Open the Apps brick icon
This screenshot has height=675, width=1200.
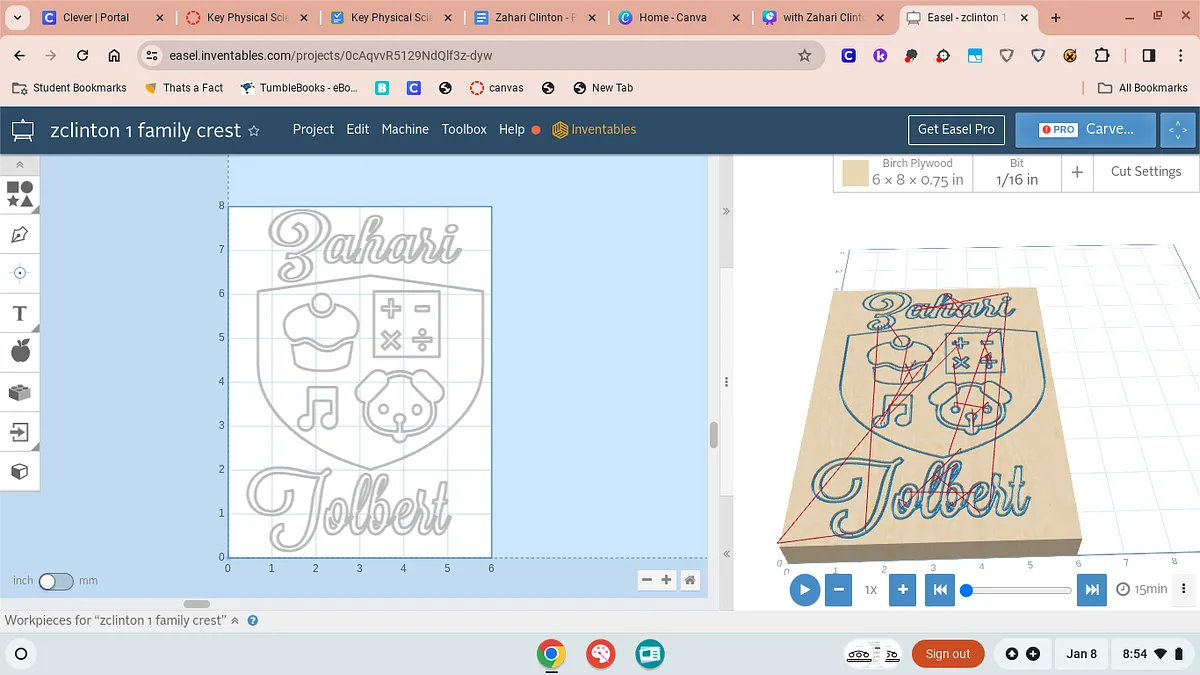click(x=19, y=392)
